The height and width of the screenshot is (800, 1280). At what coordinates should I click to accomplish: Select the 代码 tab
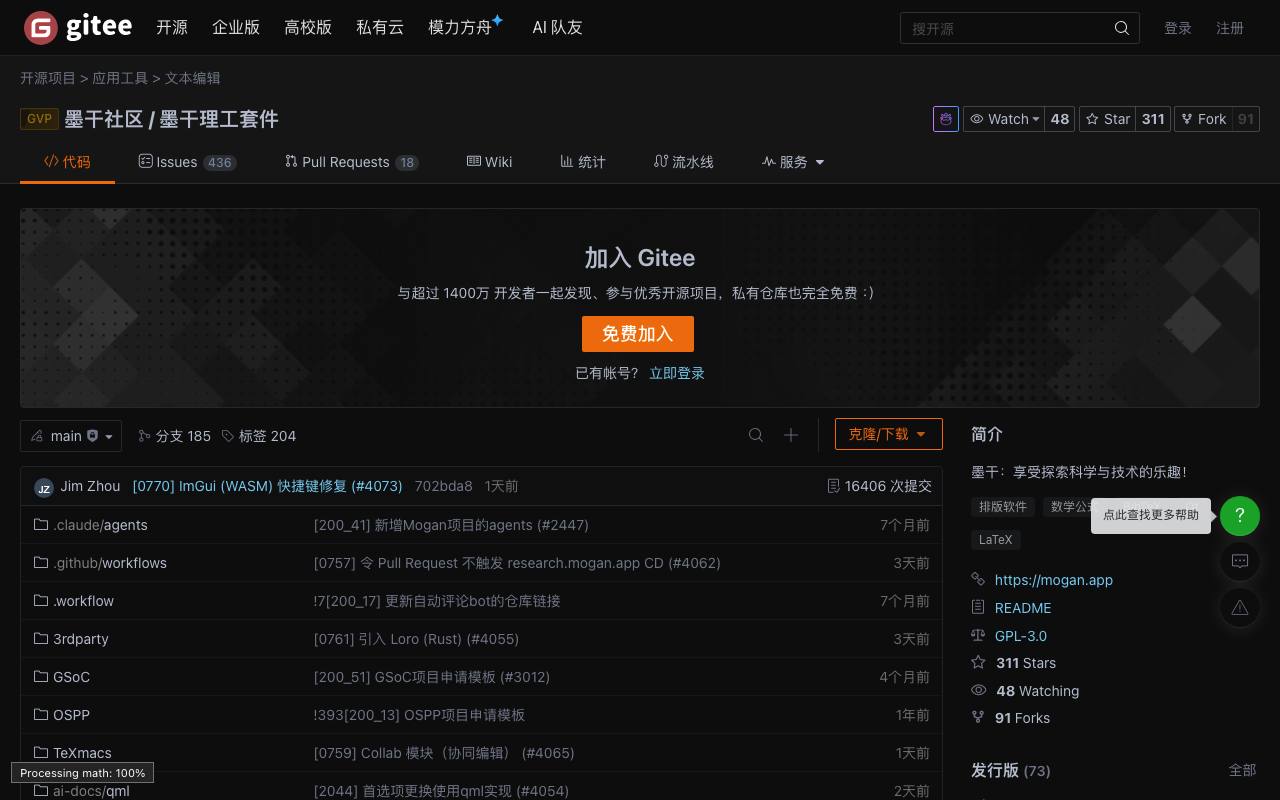tap(67, 162)
